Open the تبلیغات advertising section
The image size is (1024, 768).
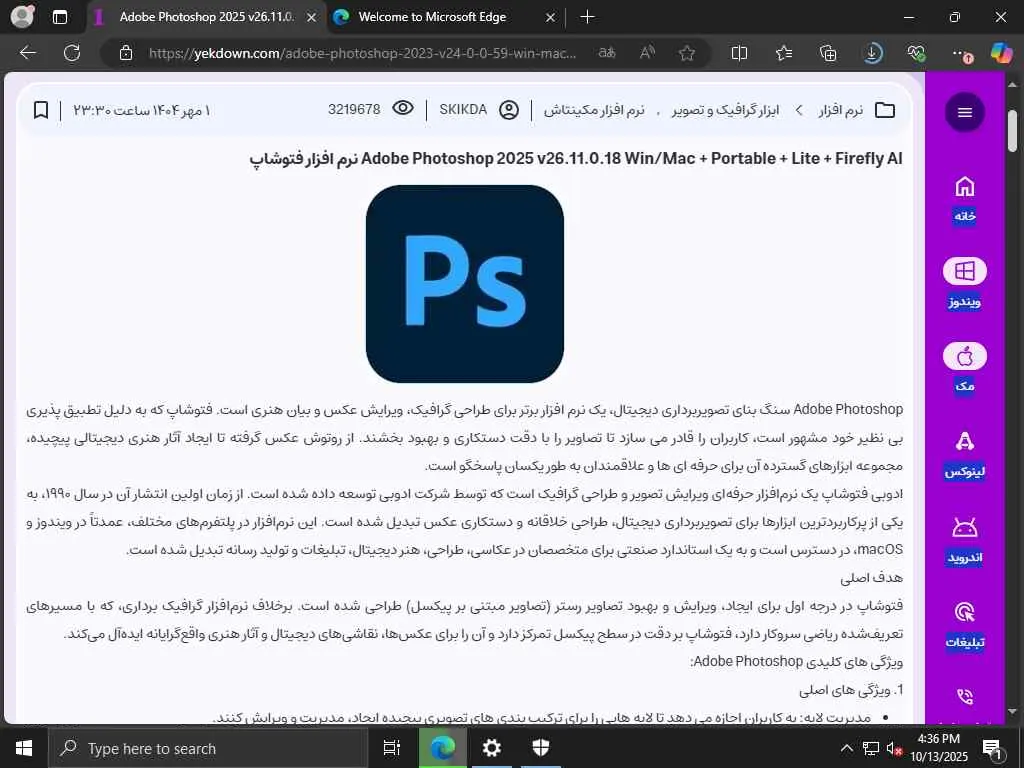click(965, 626)
